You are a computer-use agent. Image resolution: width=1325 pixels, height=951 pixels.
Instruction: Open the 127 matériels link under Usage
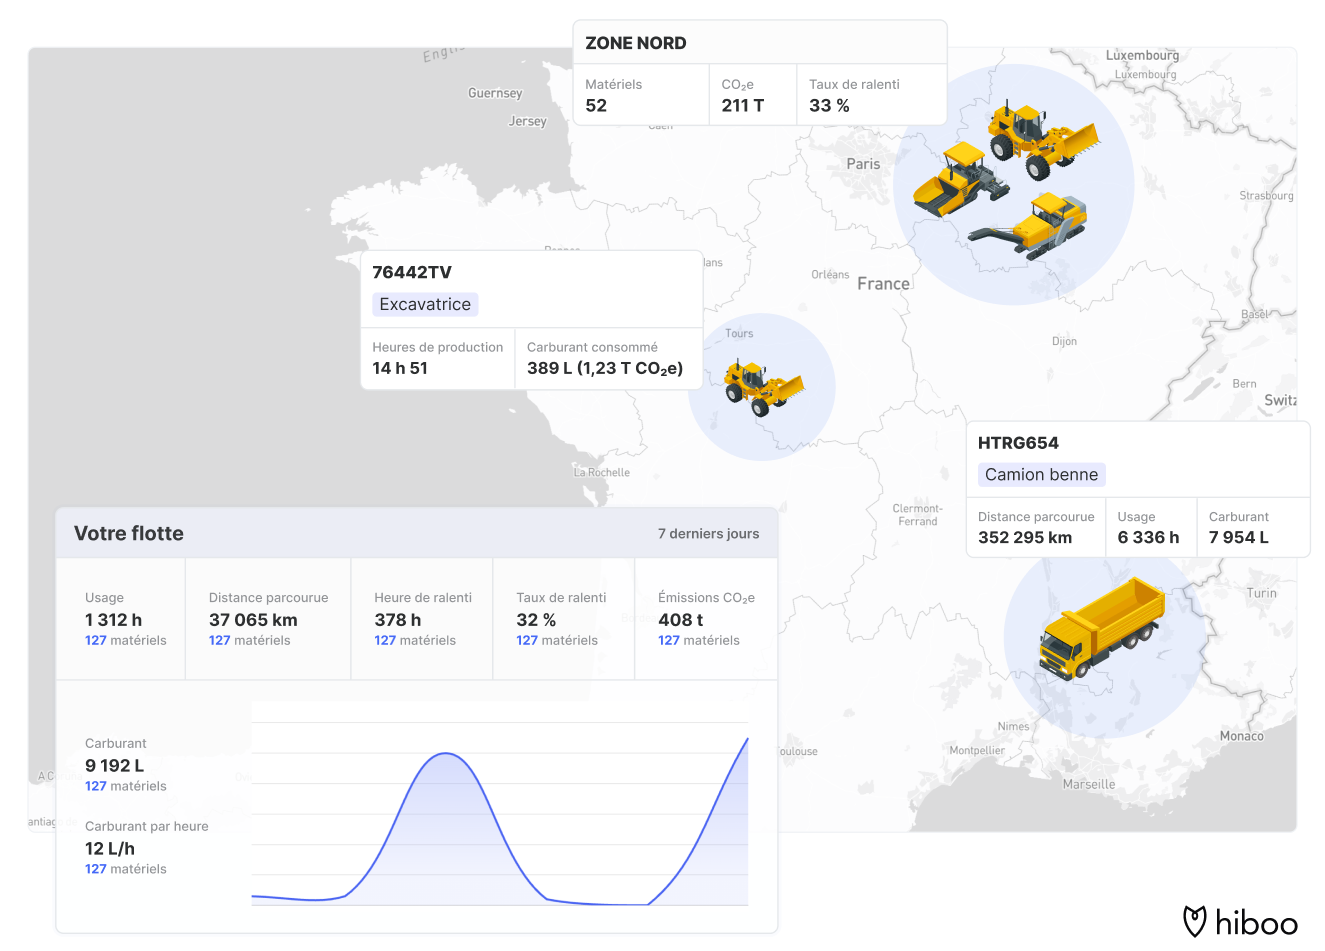(x=126, y=640)
